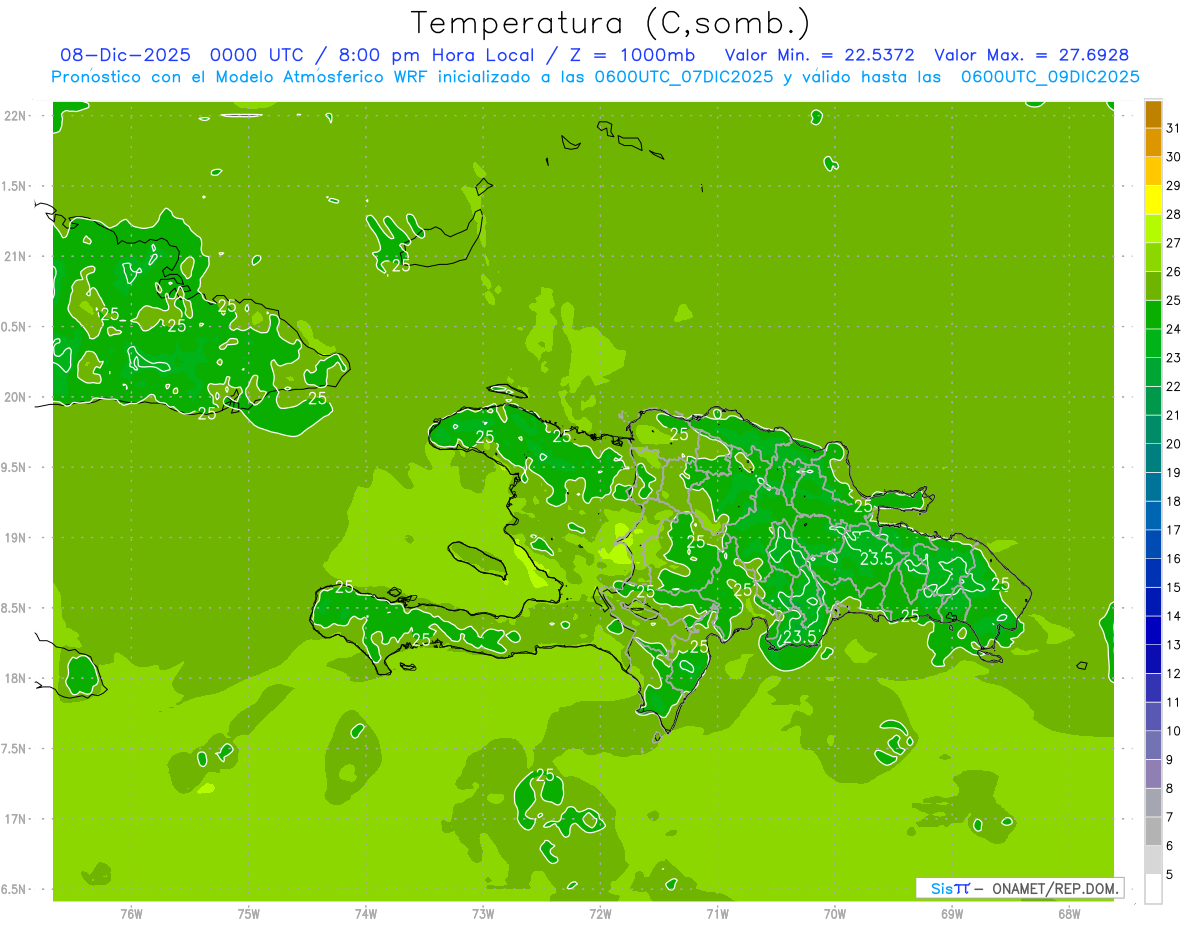Click the color bar segment between 30 and 31
The width and height of the screenshot is (1200, 927).
click(1153, 143)
